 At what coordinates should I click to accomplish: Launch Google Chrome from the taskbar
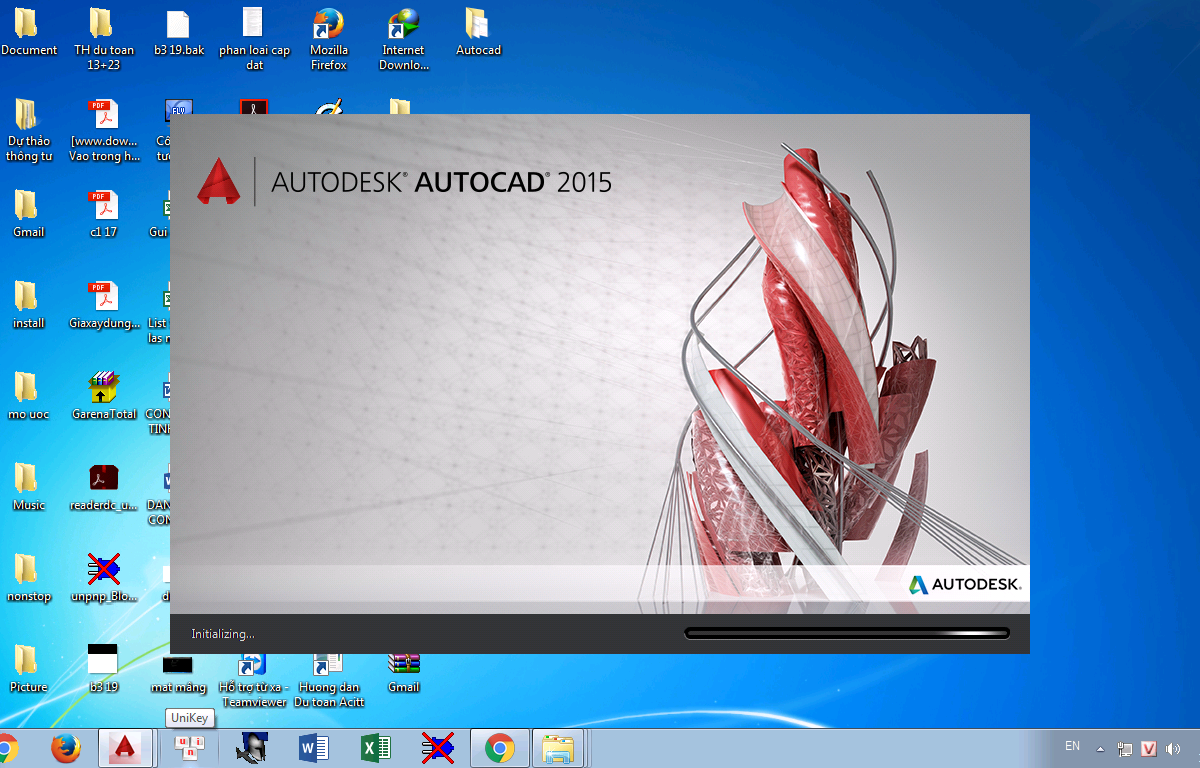tap(499, 748)
